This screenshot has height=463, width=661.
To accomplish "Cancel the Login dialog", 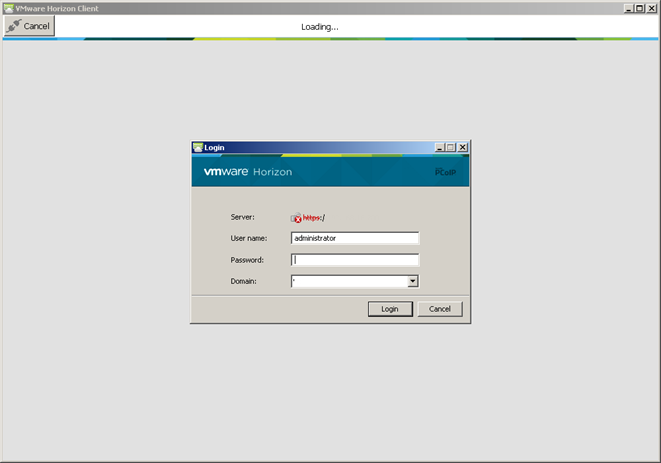I will point(440,309).
